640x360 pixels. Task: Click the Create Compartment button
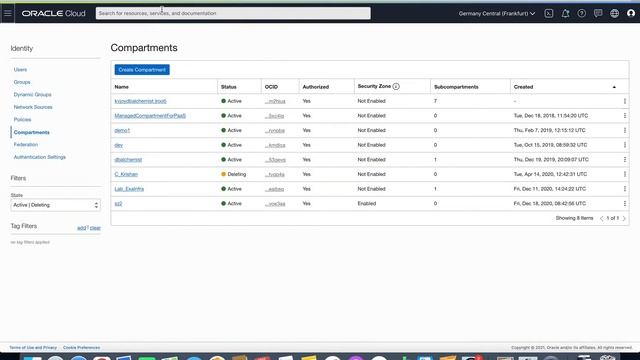(142, 70)
